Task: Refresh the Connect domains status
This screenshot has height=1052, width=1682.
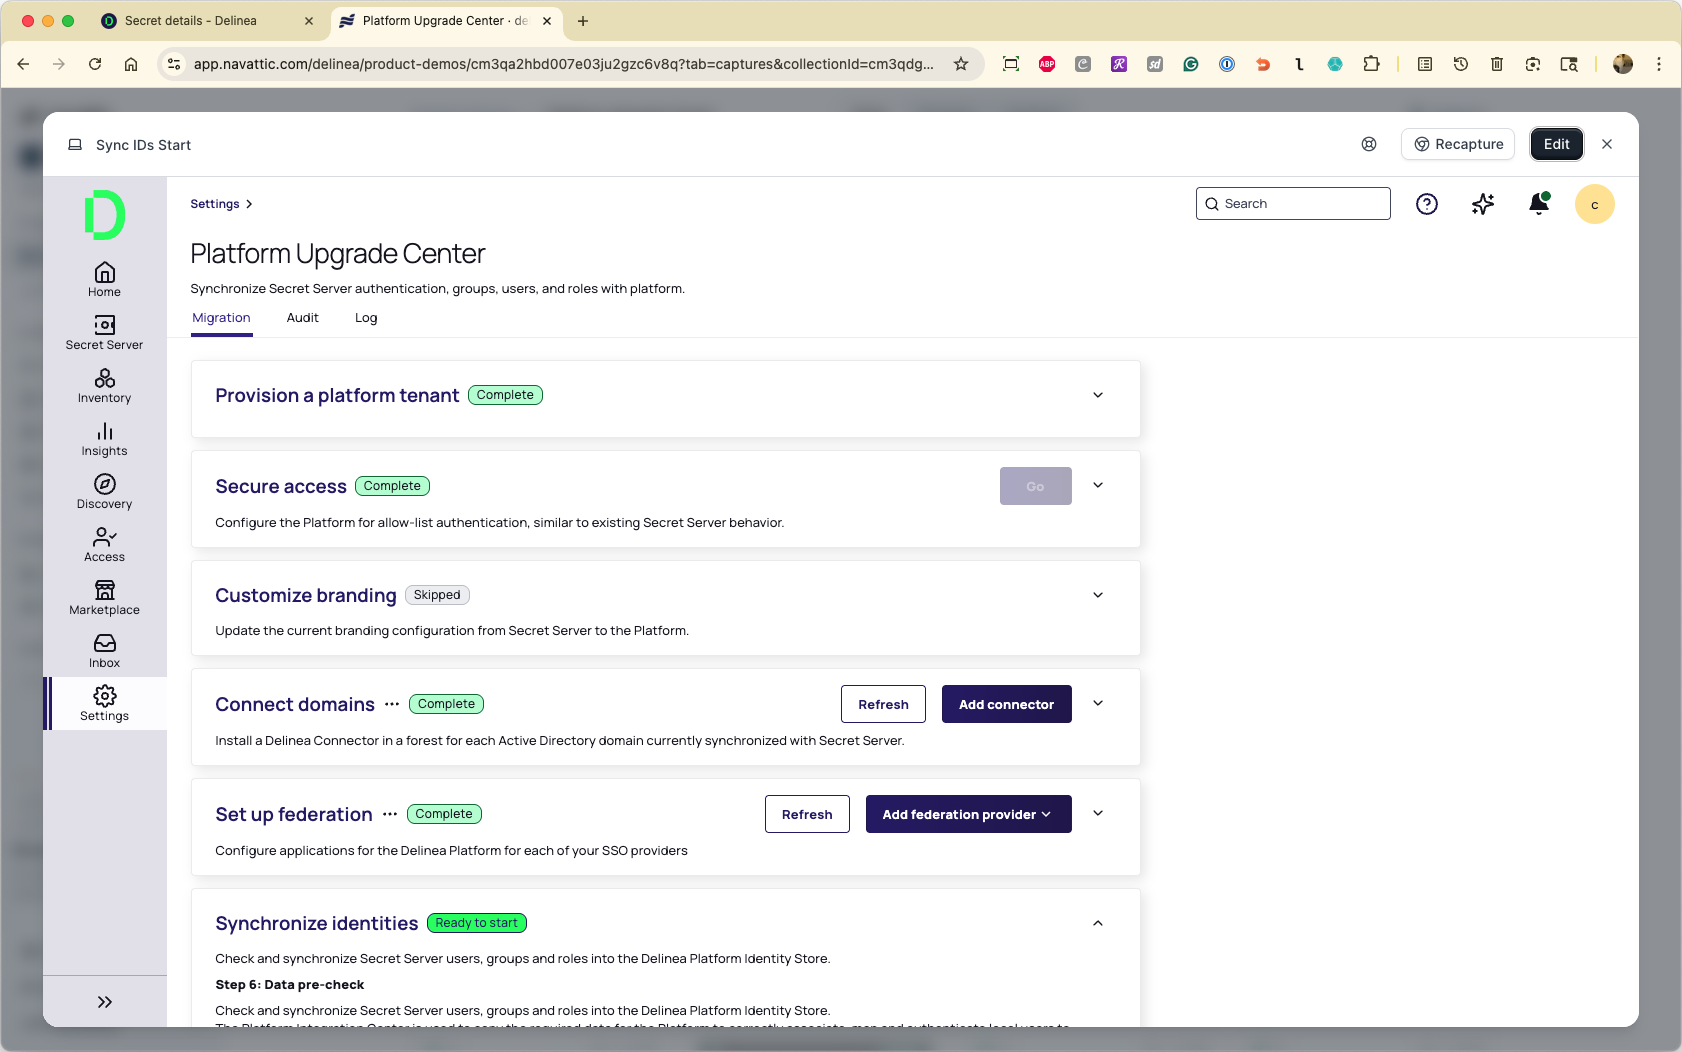Action: [x=883, y=704]
